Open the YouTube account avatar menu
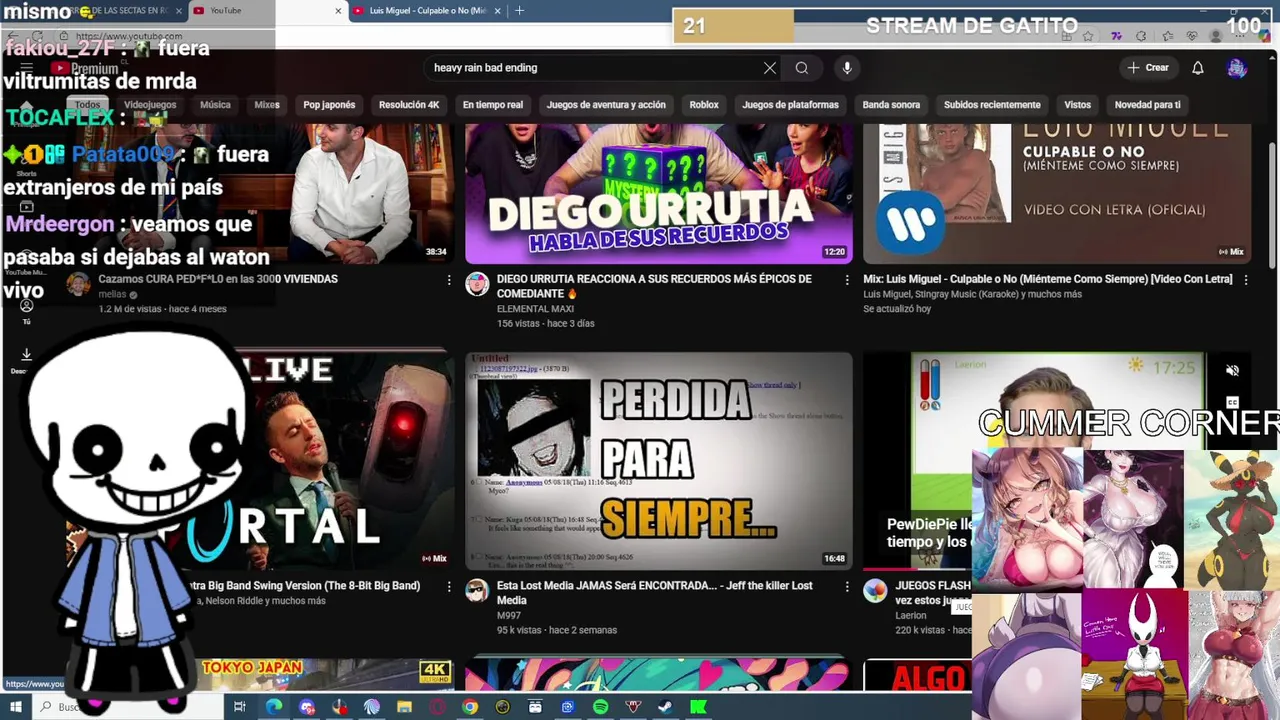The width and height of the screenshot is (1280, 720). click(1237, 68)
